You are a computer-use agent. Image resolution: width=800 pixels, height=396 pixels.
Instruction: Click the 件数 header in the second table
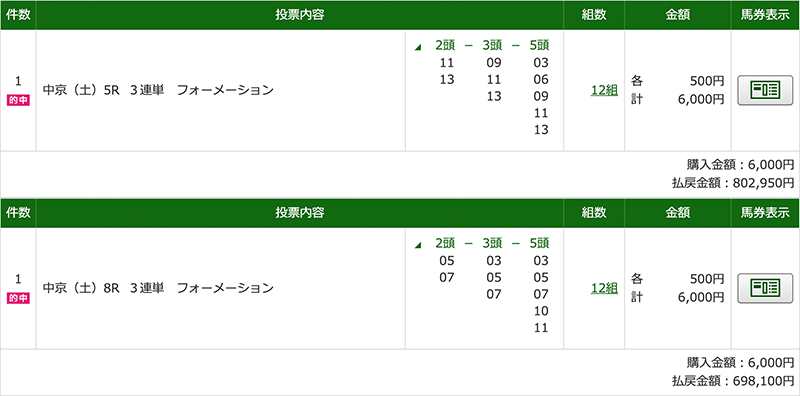(18, 213)
